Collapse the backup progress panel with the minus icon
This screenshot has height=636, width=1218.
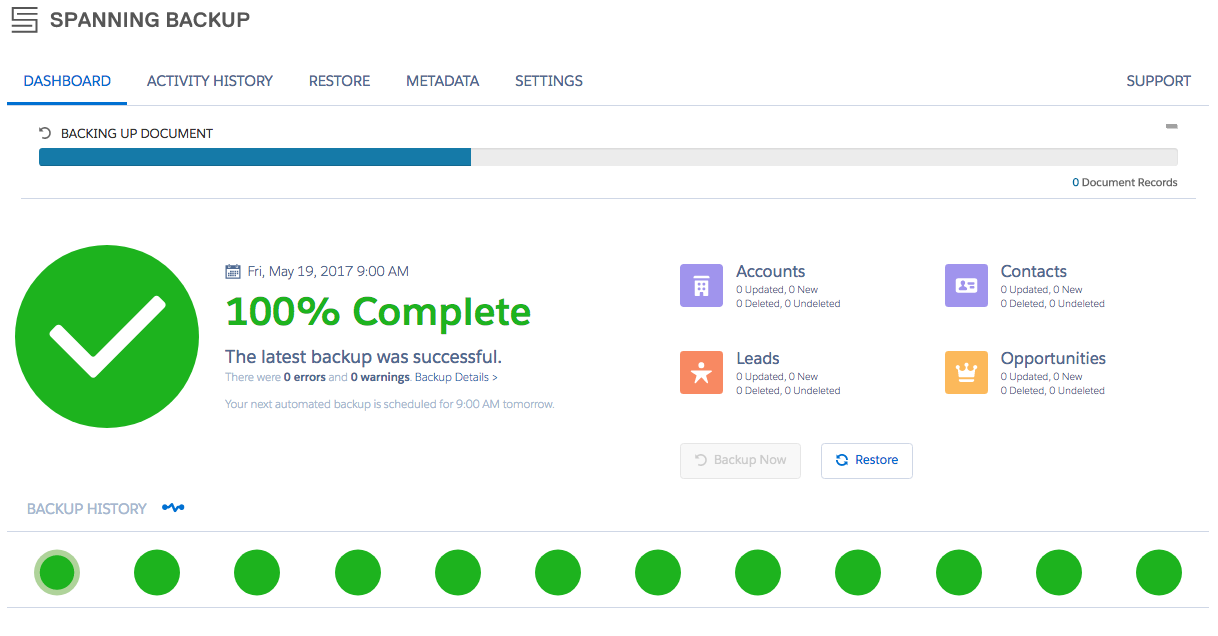click(1171, 127)
